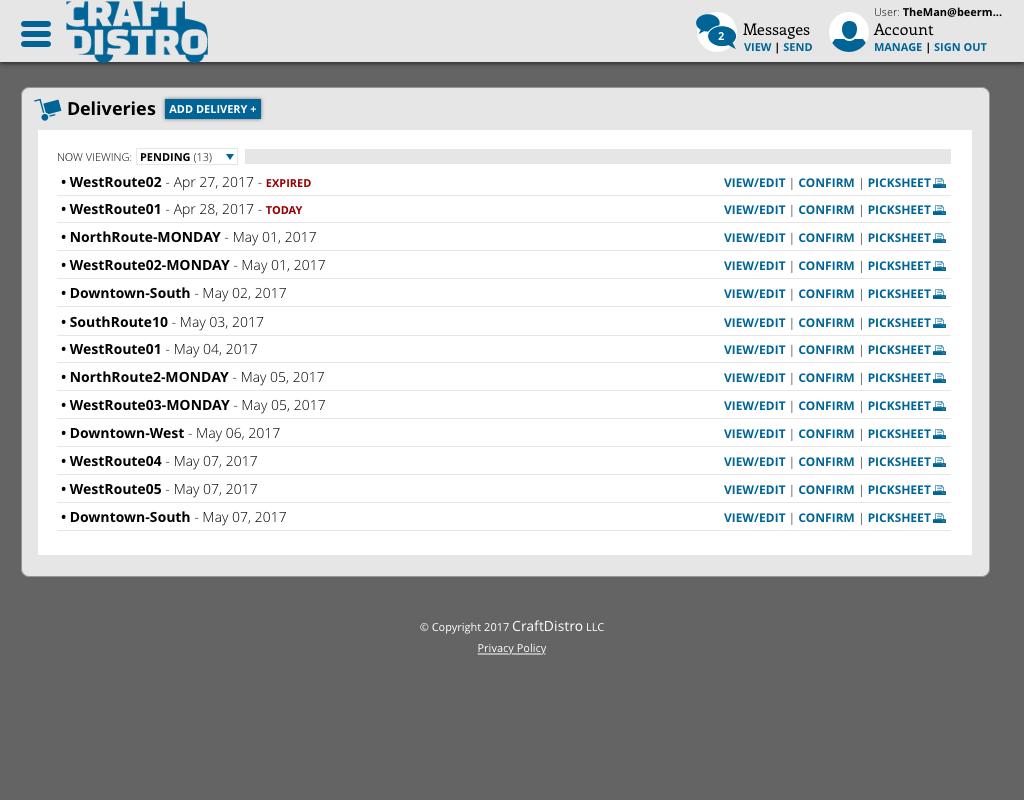Open View/Edit for WestRoute03-MONDAY
1024x800 pixels.
tap(754, 406)
